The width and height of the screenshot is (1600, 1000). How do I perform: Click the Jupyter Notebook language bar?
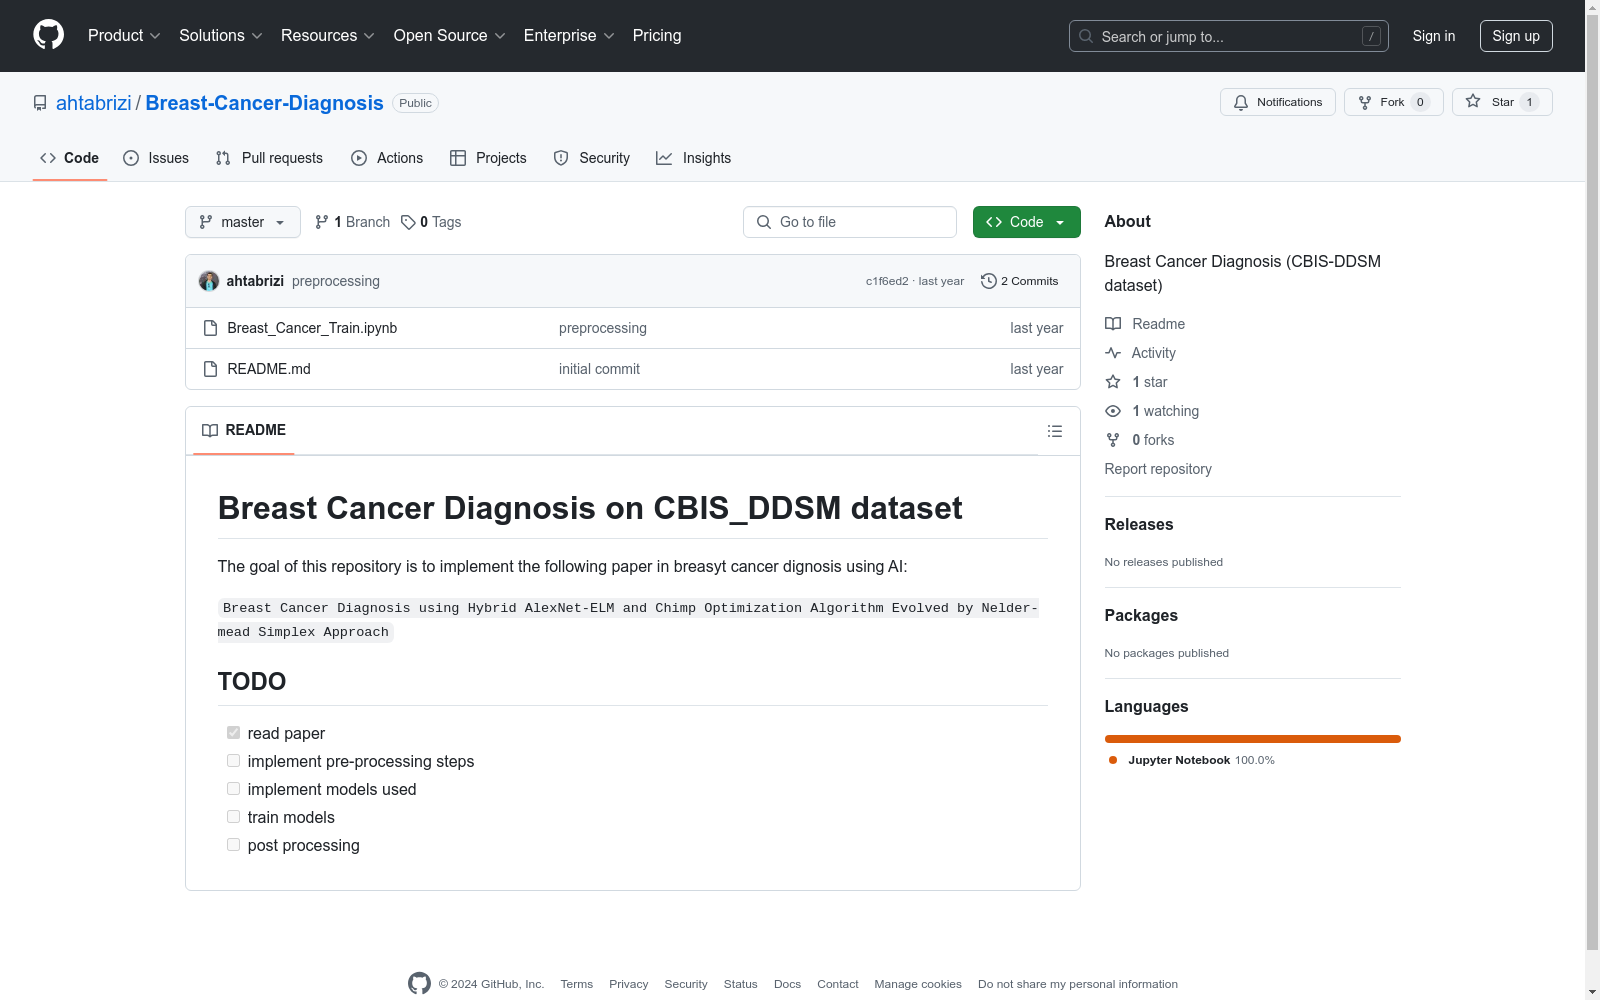1253,739
